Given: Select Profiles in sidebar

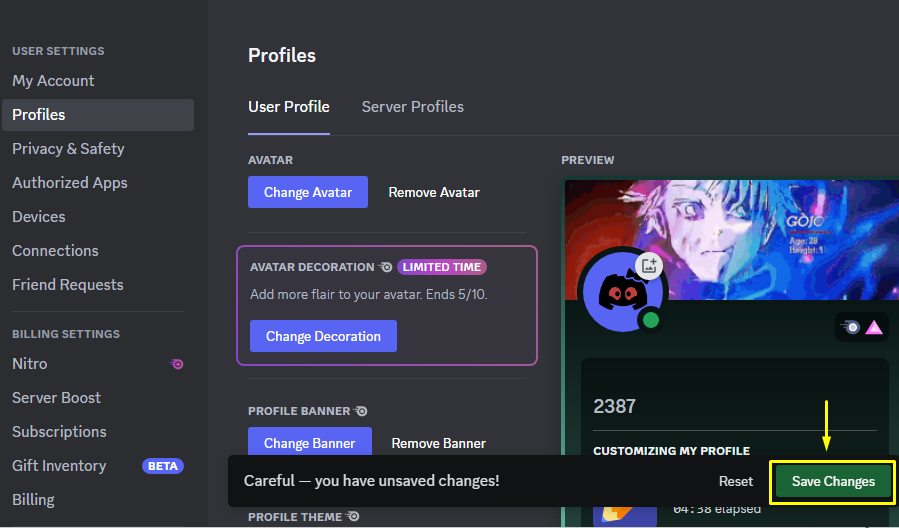Looking at the screenshot, I should tap(98, 115).
